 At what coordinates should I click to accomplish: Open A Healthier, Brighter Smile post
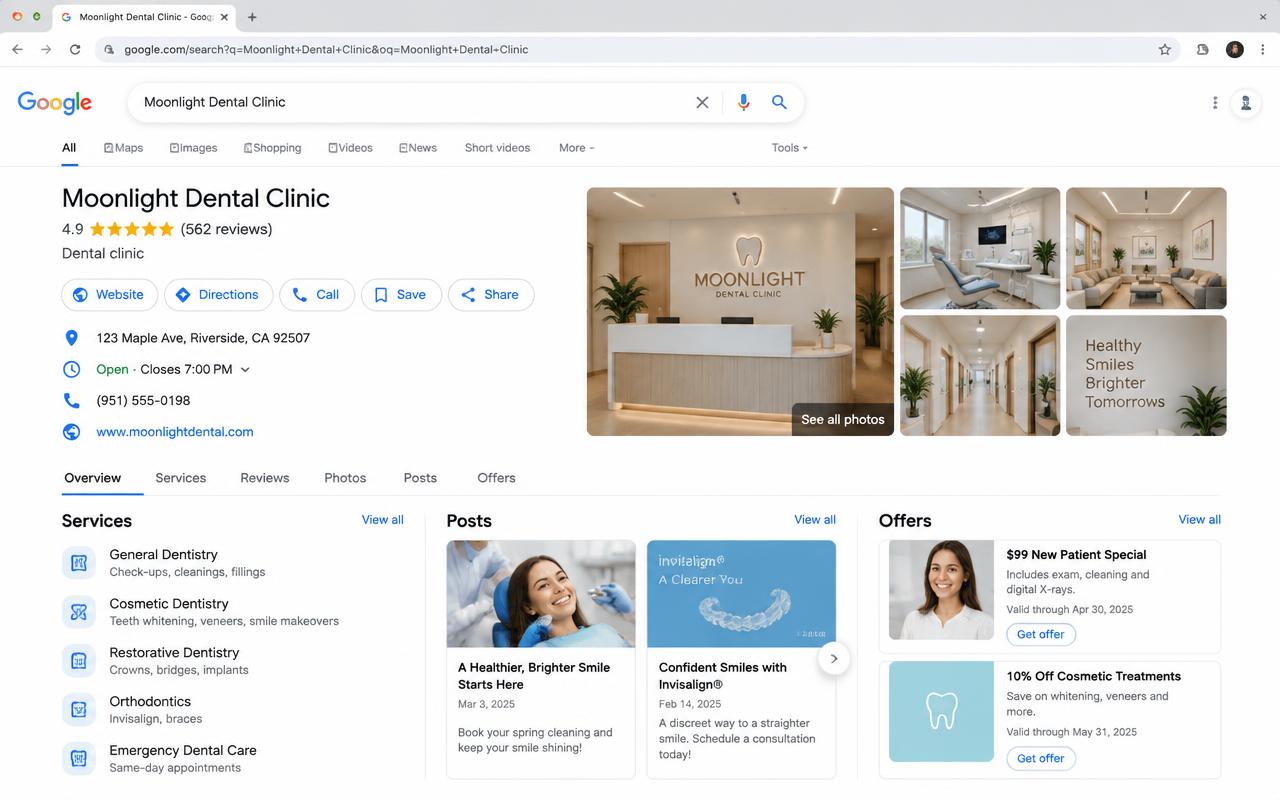tap(541, 659)
